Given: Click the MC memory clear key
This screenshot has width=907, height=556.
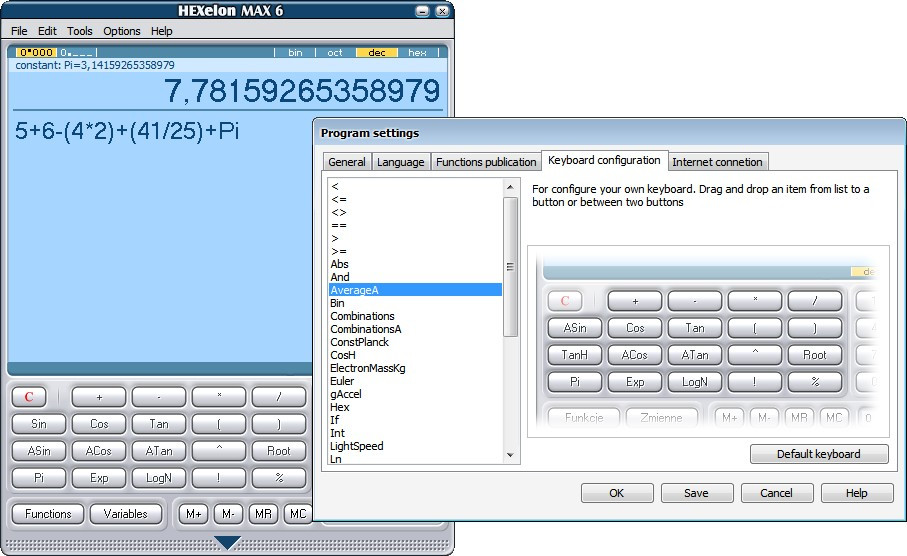Looking at the screenshot, I should click(298, 514).
